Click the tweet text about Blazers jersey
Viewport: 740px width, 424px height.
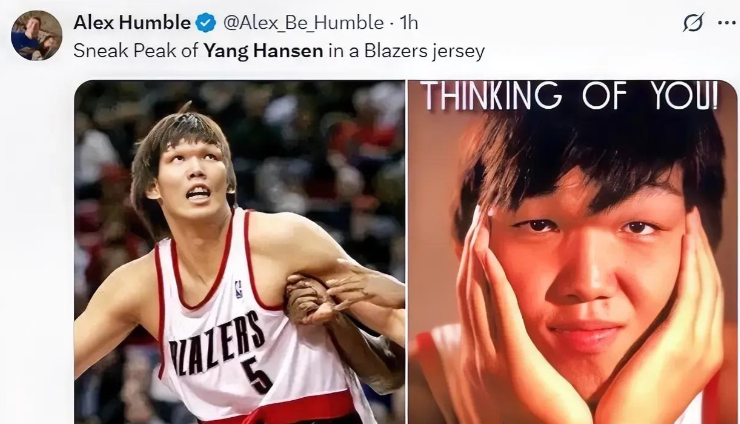(279, 51)
